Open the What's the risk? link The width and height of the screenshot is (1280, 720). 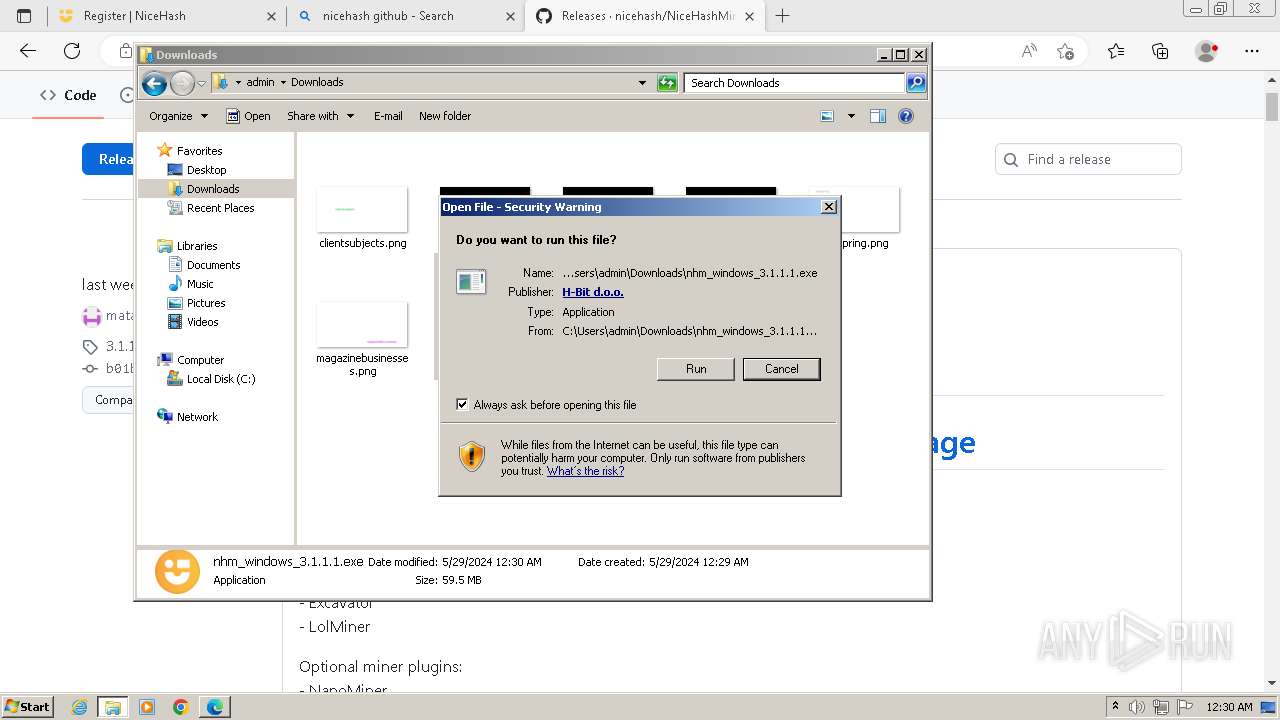pos(585,471)
